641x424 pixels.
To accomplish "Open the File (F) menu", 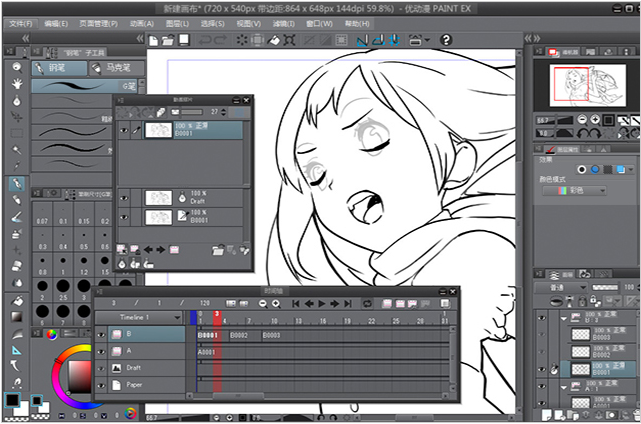I will click(20, 23).
